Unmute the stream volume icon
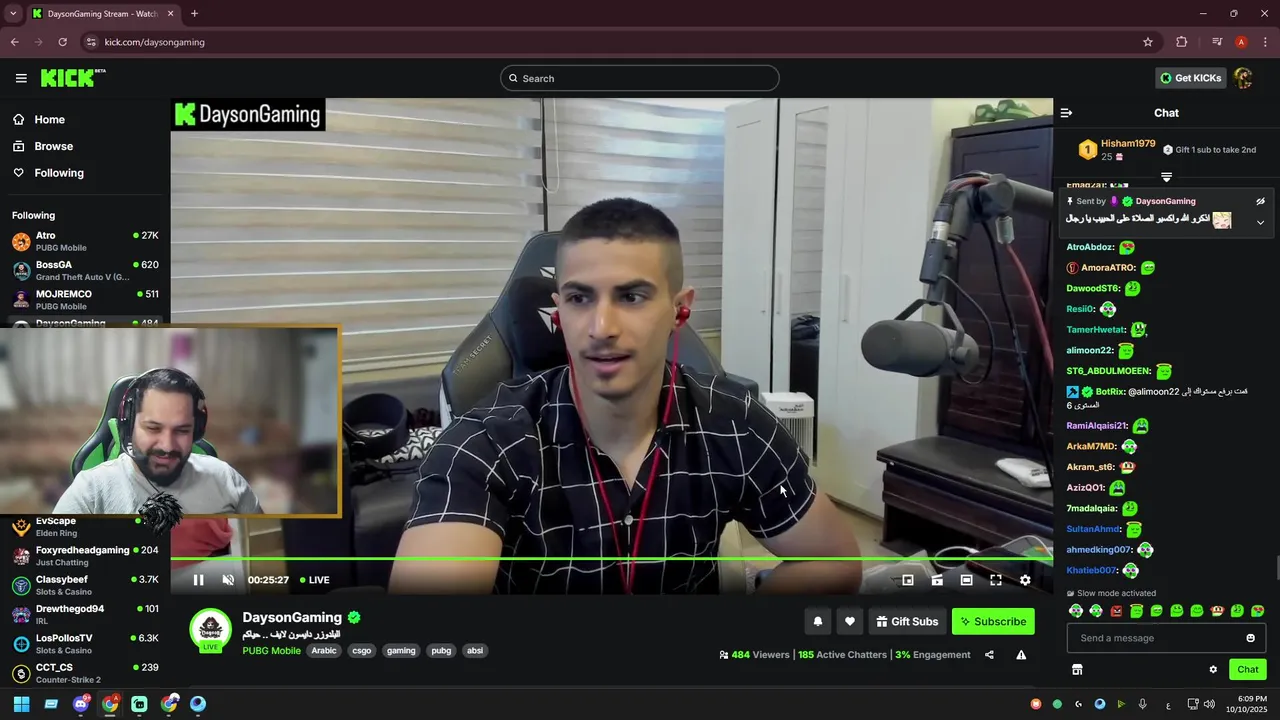1280x720 pixels. [x=228, y=580]
